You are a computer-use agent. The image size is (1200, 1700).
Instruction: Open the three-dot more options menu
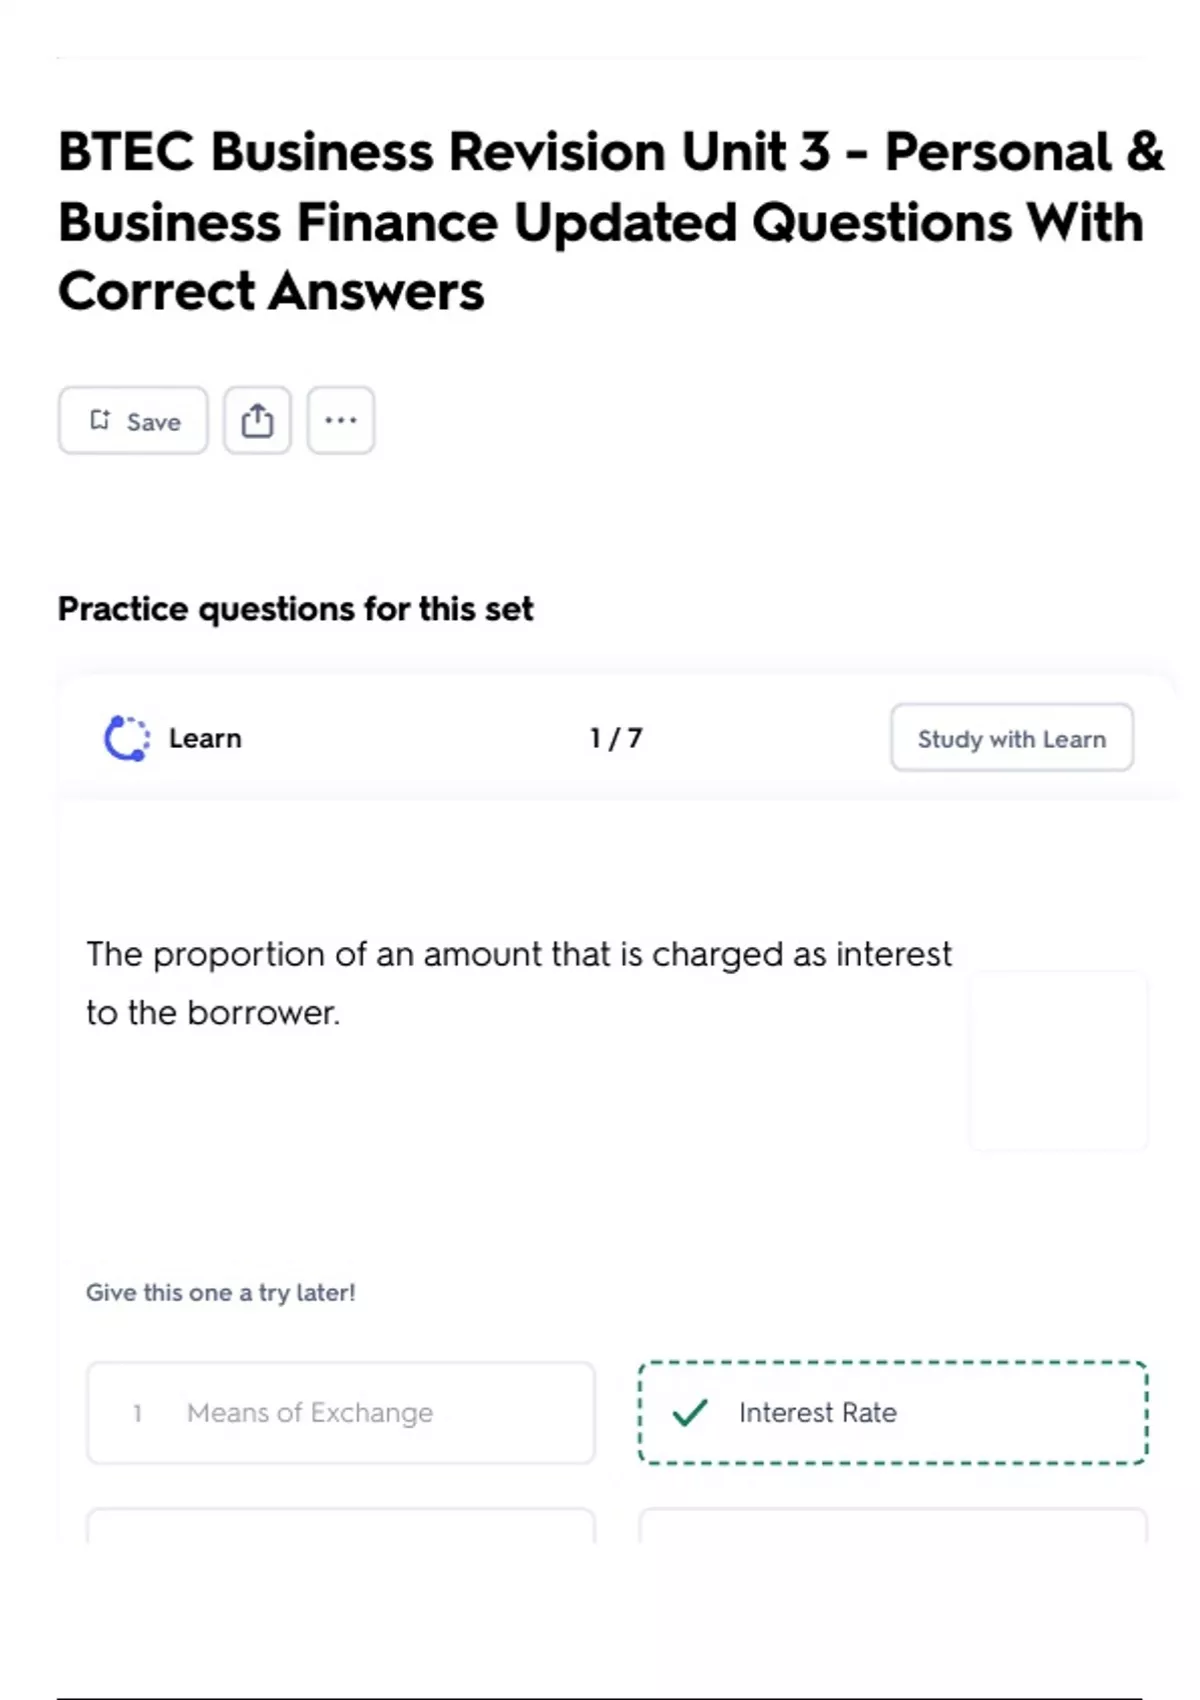tap(341, 421)
